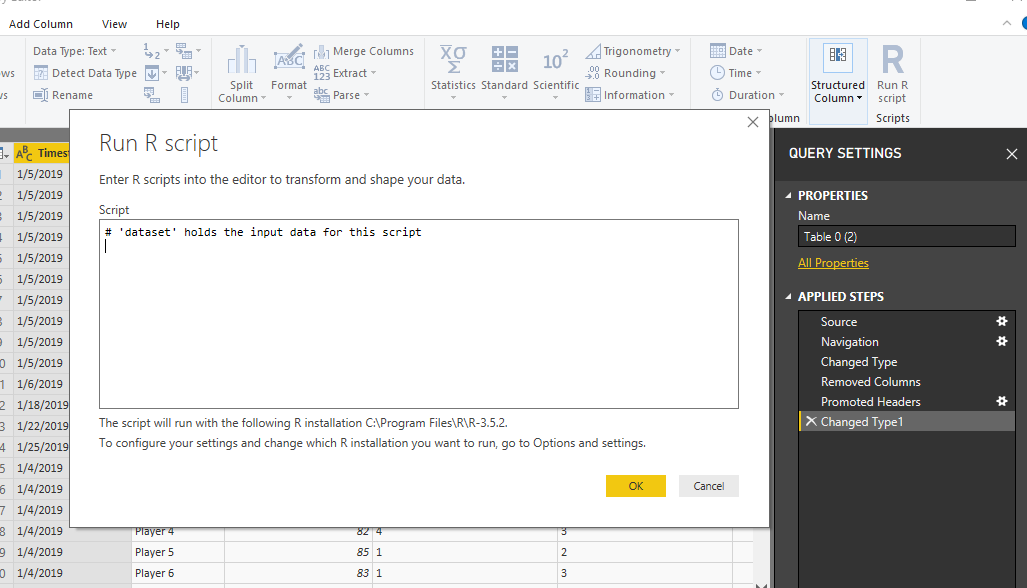1027x588 pixels.
Task: Open the Data Type: Text dropdown
Action: (x=75, y=51)
